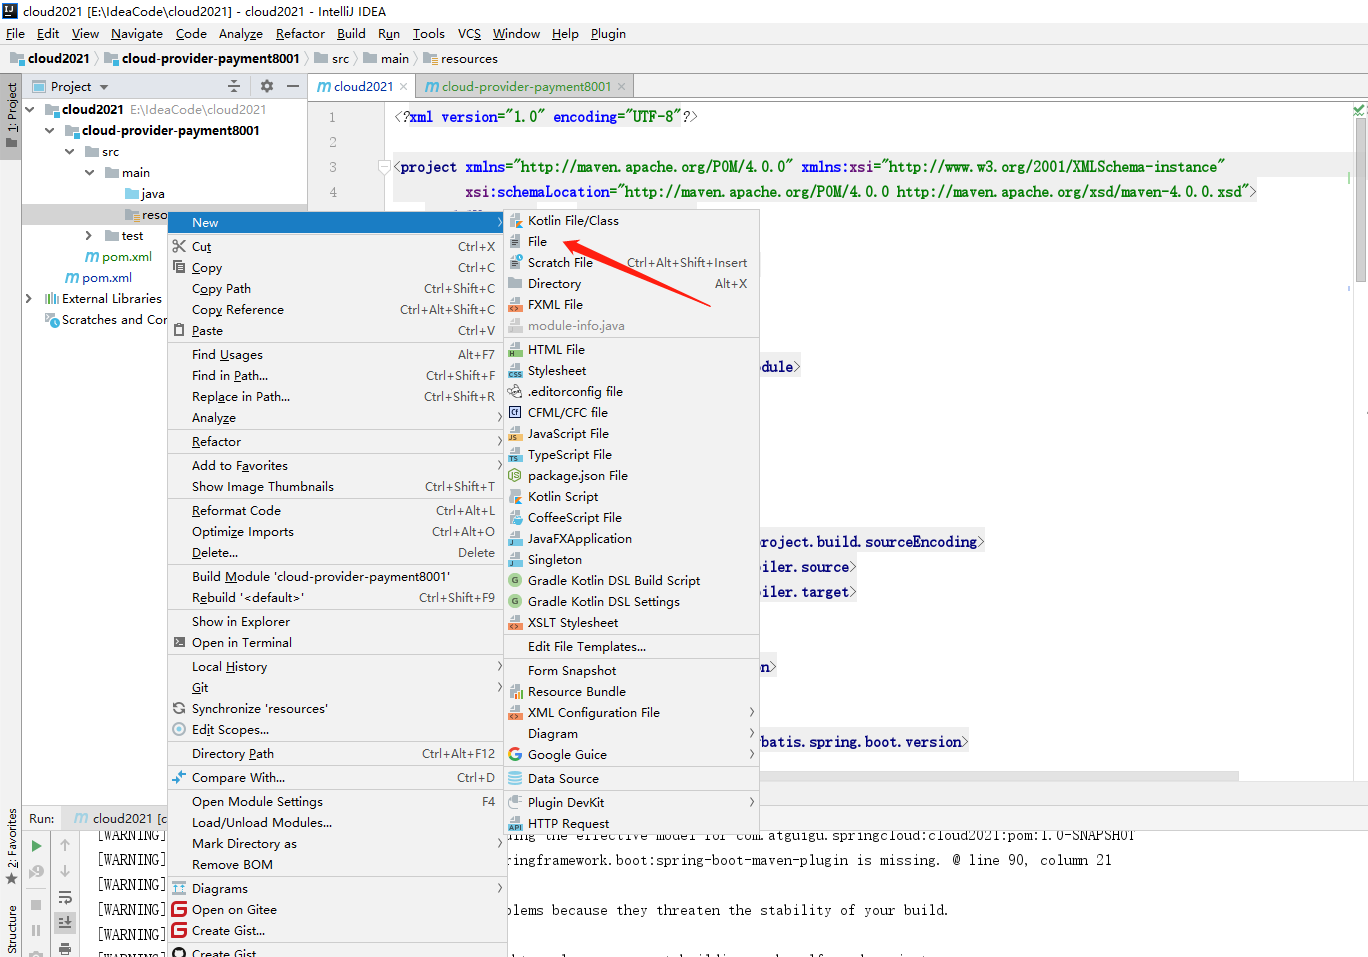Click the Cut scissors icon in context menu

[x=179, y=246]
